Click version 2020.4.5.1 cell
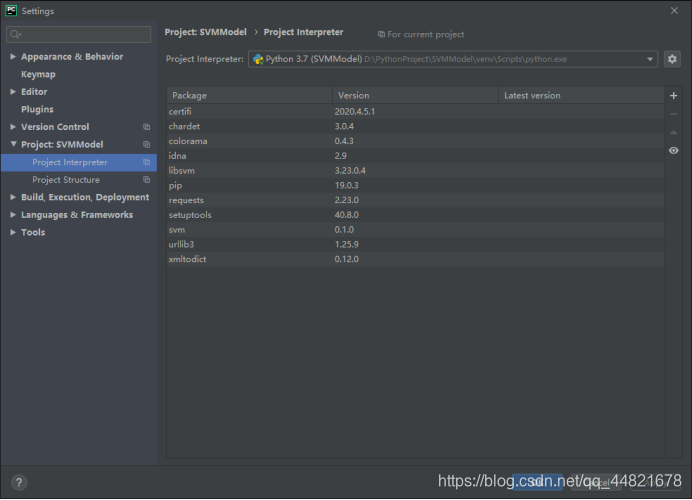692x500 pixels. coord(354,112)
